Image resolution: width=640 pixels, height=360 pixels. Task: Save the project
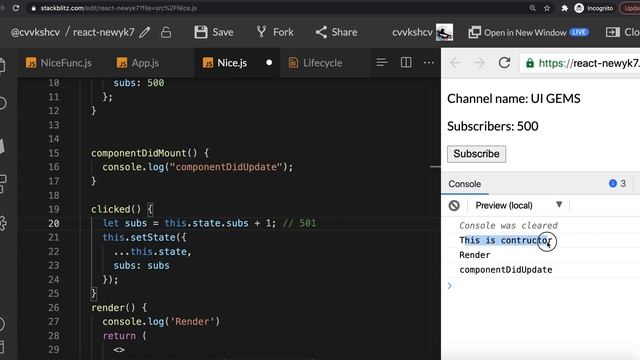pyautogui.click(x=214, y=32)
